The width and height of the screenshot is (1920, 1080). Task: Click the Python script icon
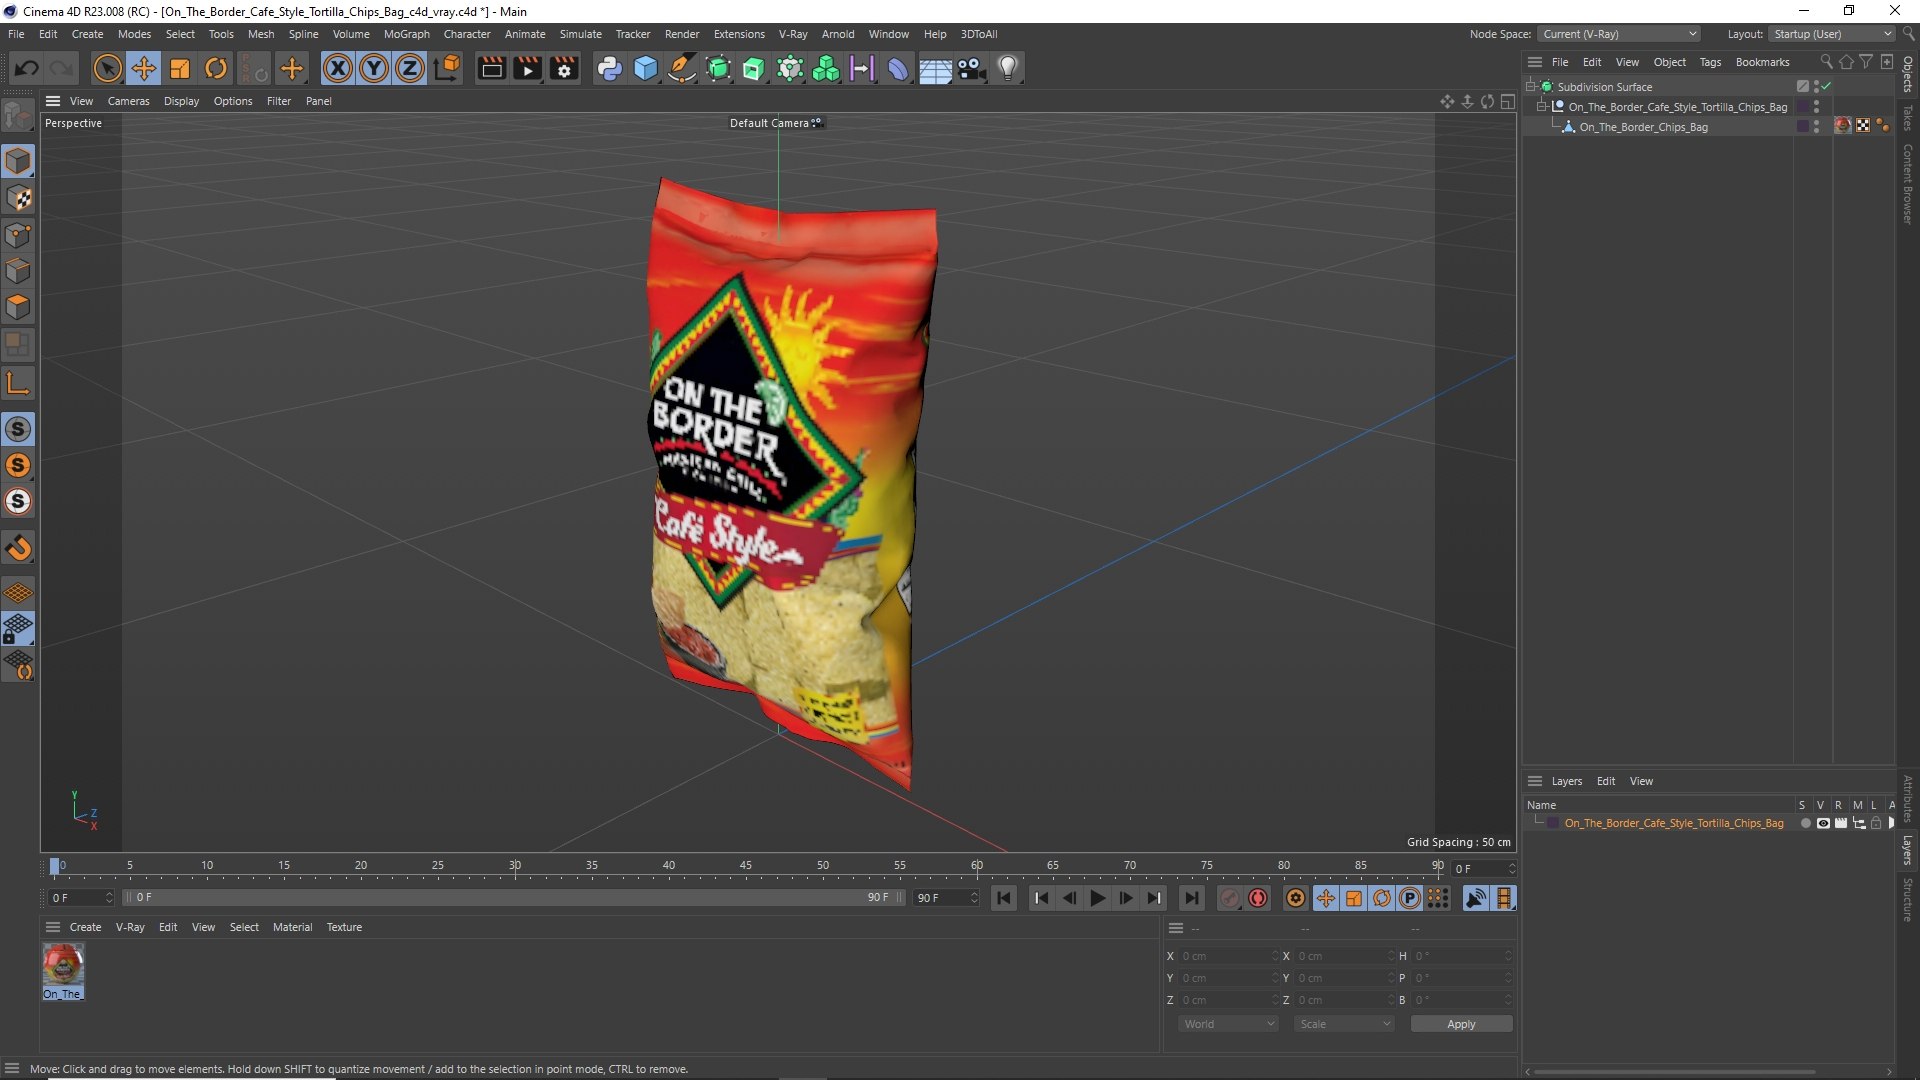click(609, 68)
